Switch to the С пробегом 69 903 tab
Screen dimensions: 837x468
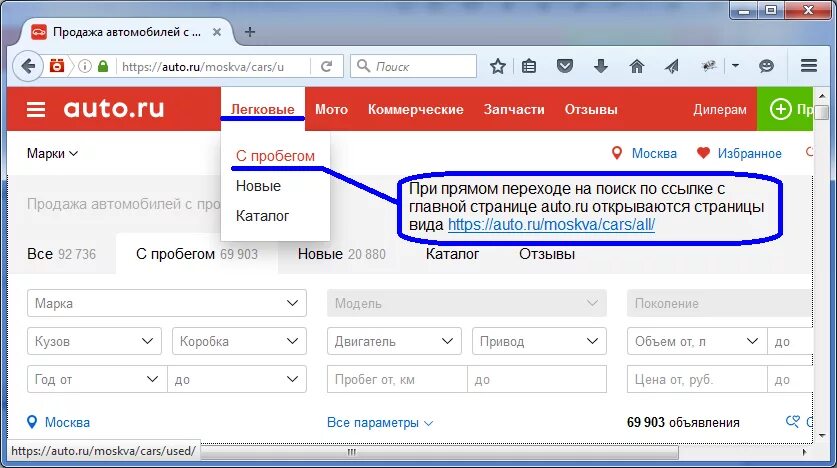pyautogui.click(x=197, y=254)
